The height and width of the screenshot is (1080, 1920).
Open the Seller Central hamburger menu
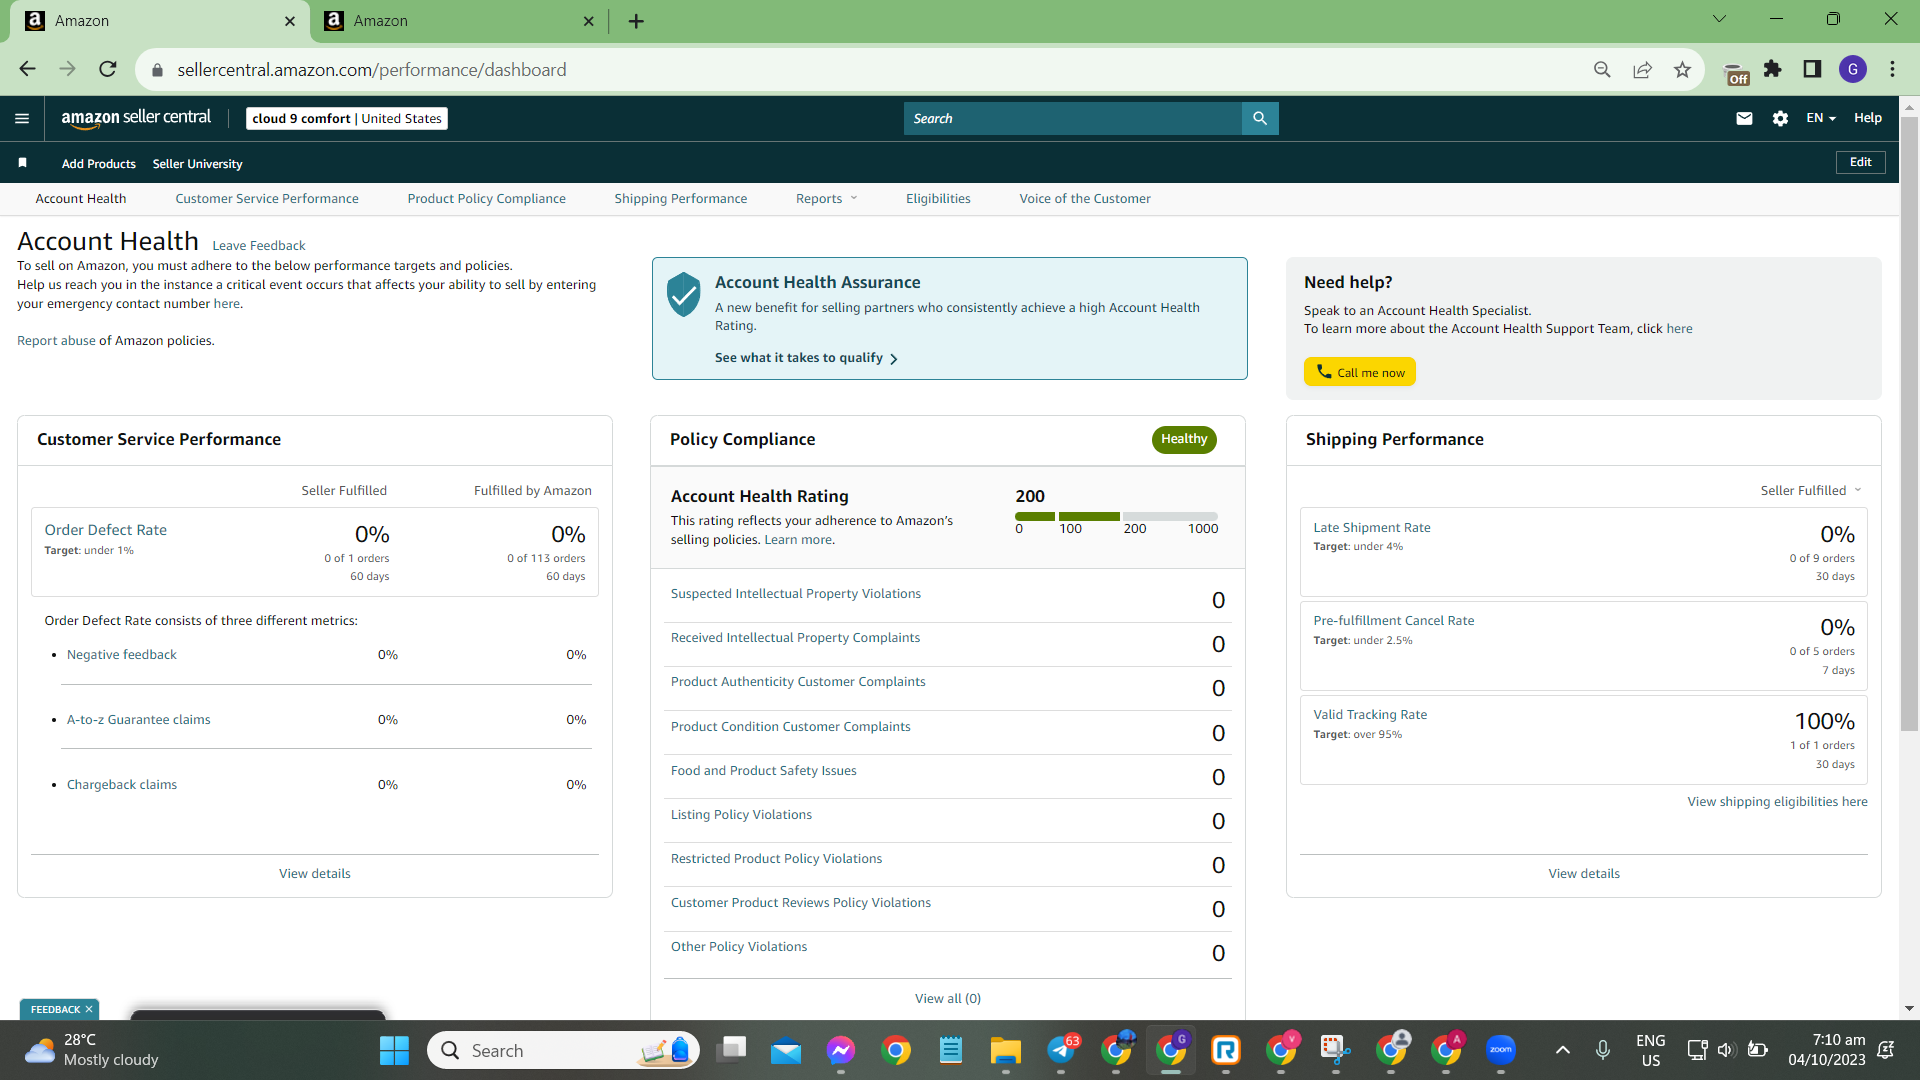coord(22,118)
